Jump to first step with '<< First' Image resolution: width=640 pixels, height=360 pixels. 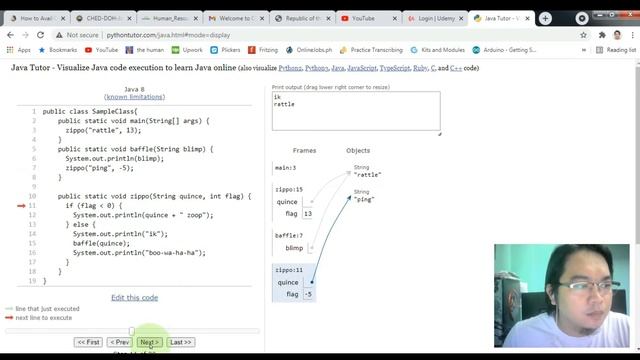(89, 342)
